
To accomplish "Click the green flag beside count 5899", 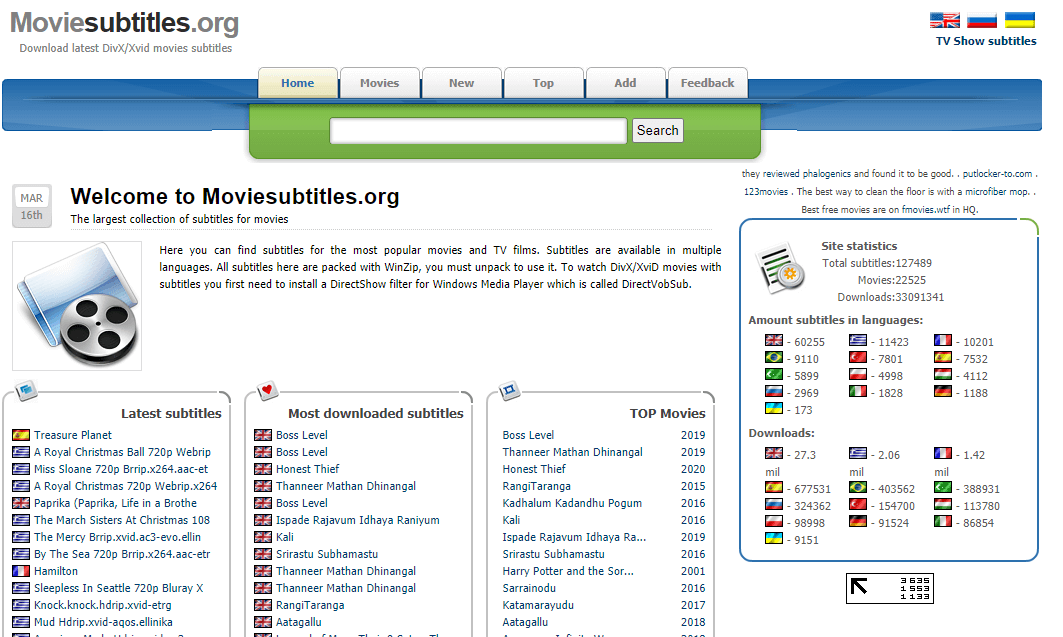I will [x=774, y=374].
